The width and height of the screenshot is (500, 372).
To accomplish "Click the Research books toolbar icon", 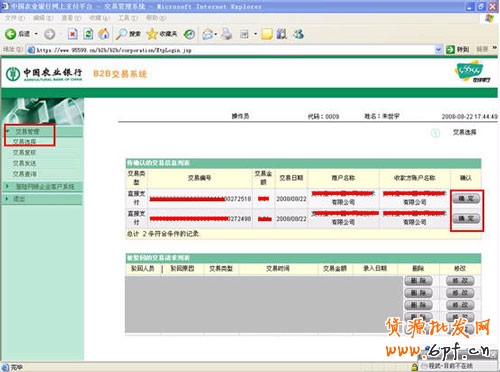I will click(x=282, y=34).
